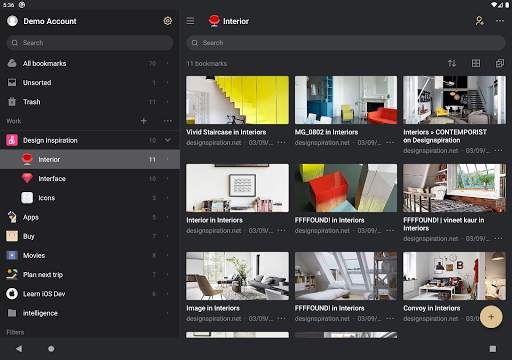512x360 pixels.
Task: Expand chevron on All bookmarks row
Action: (x=167, y=63)
